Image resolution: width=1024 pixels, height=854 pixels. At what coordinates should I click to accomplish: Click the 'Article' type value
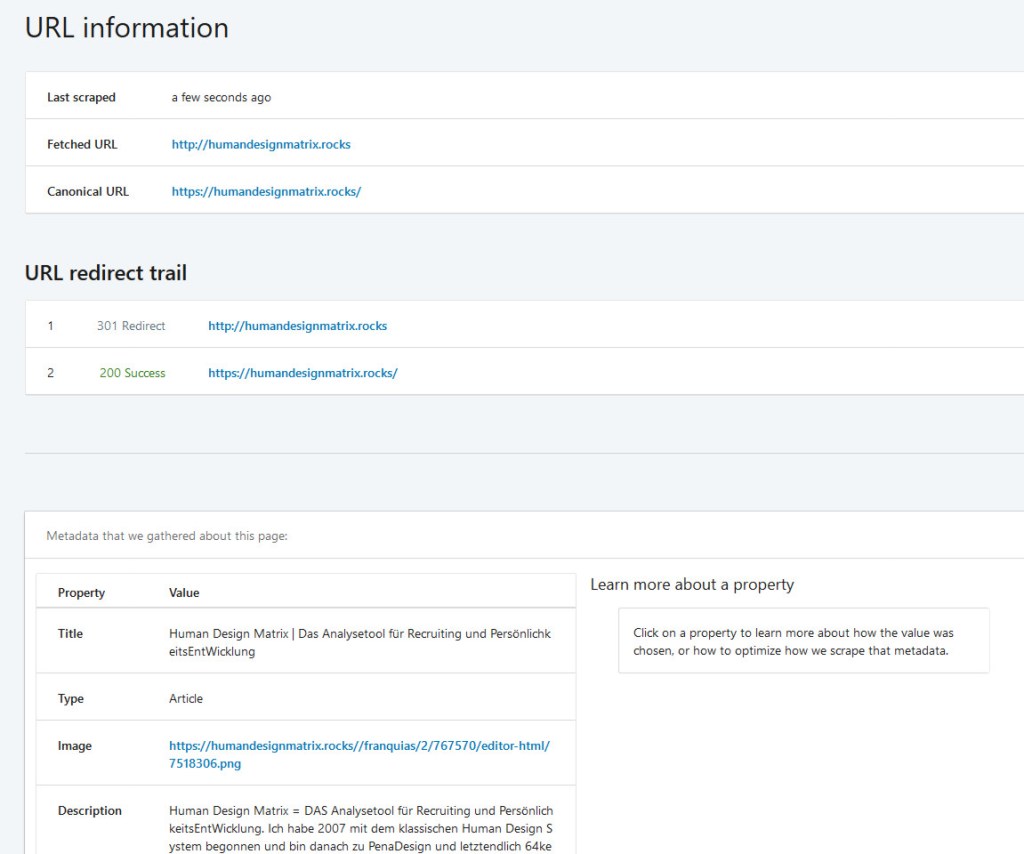(x=186, y=698)
